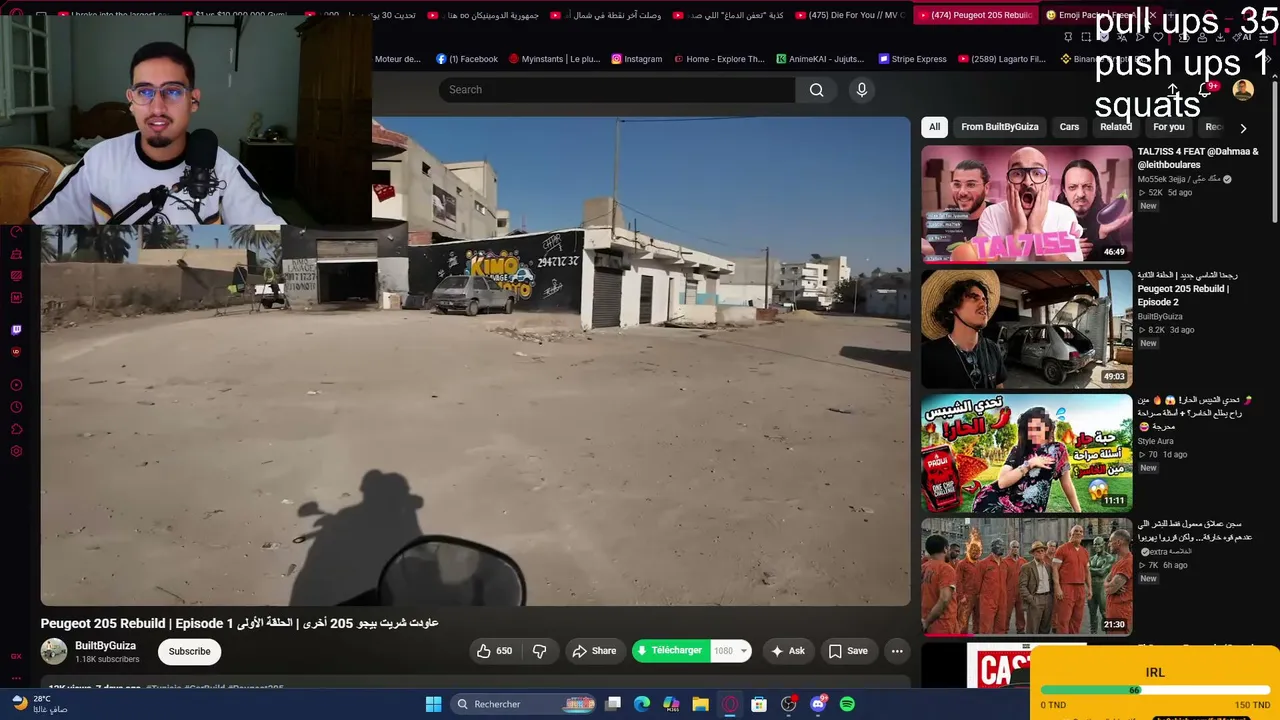Image resolution: width=1280 pixels, height=720 pixels.
Task: Open the Facebook bookmark
Action: (467, 59)
